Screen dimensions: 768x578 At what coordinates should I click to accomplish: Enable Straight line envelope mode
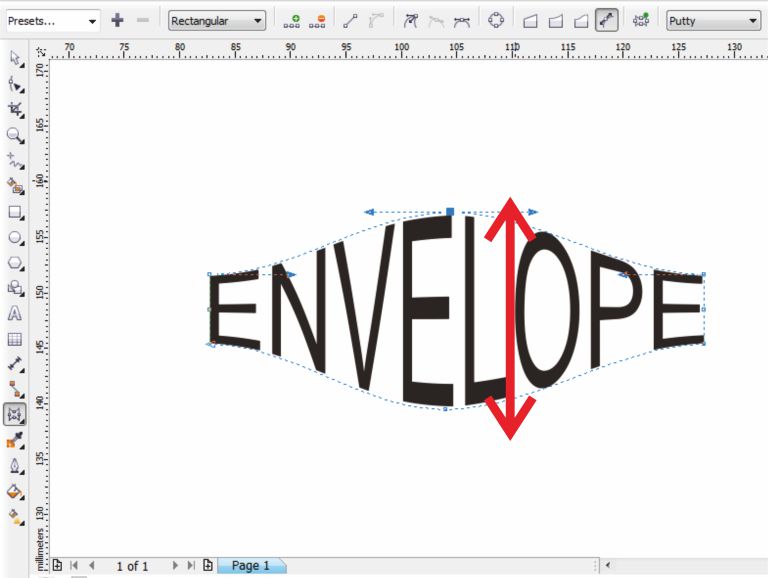[x=530, y=21]
